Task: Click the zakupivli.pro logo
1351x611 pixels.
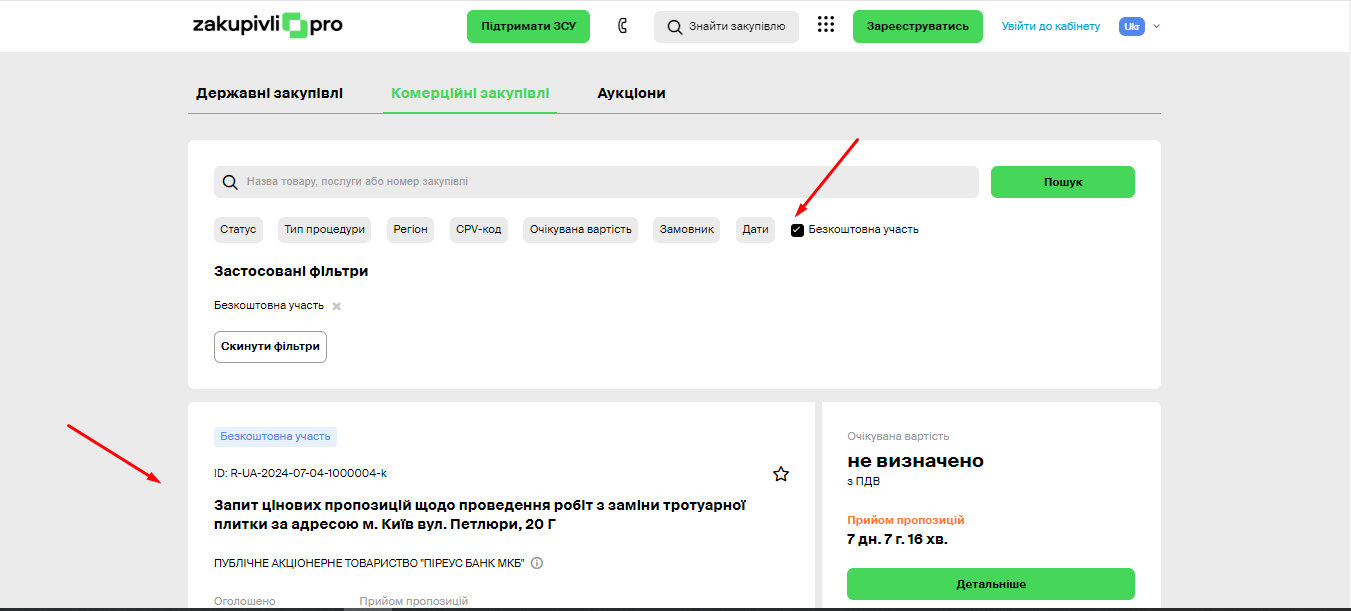Action: pyautogui.click(x=267, y=26)
